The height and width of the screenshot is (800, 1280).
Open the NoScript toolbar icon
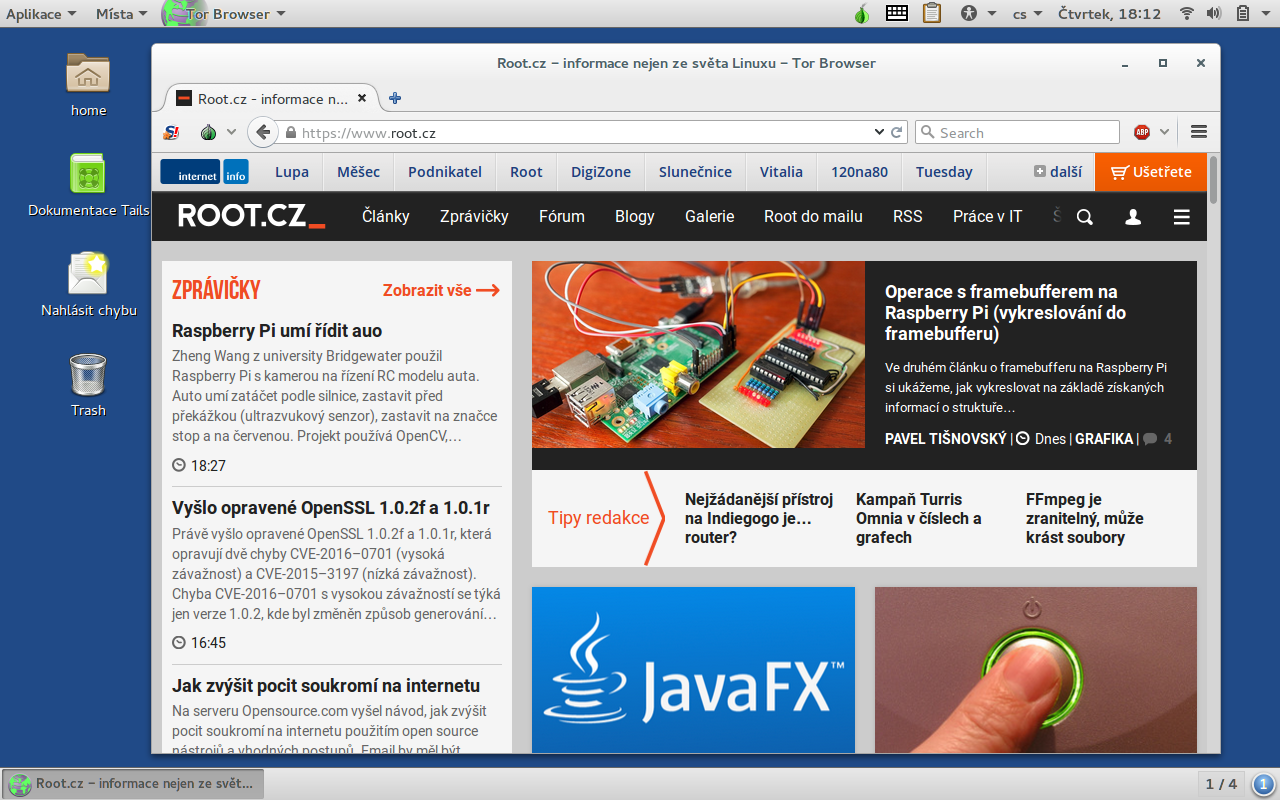pyautogui.click(x=172, y=132)
